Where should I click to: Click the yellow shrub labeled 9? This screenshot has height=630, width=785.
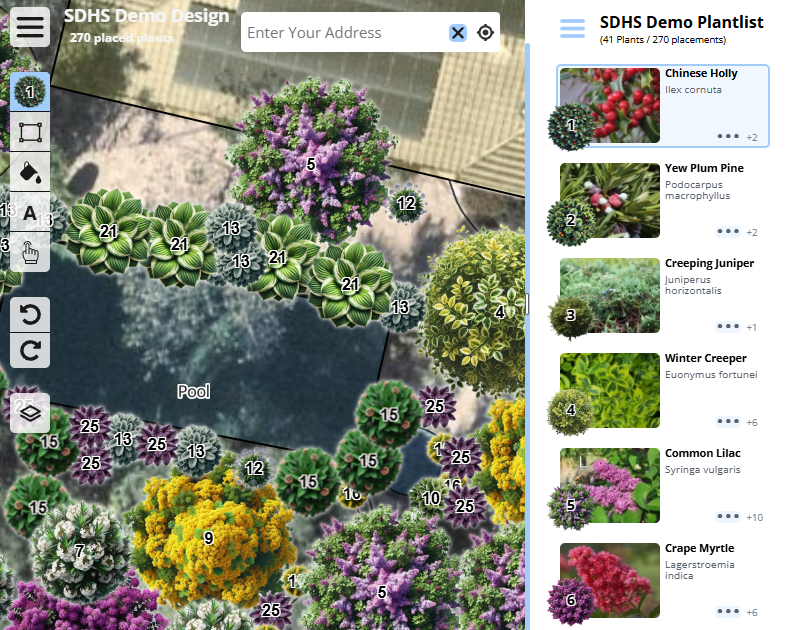(x=208, y=537)
